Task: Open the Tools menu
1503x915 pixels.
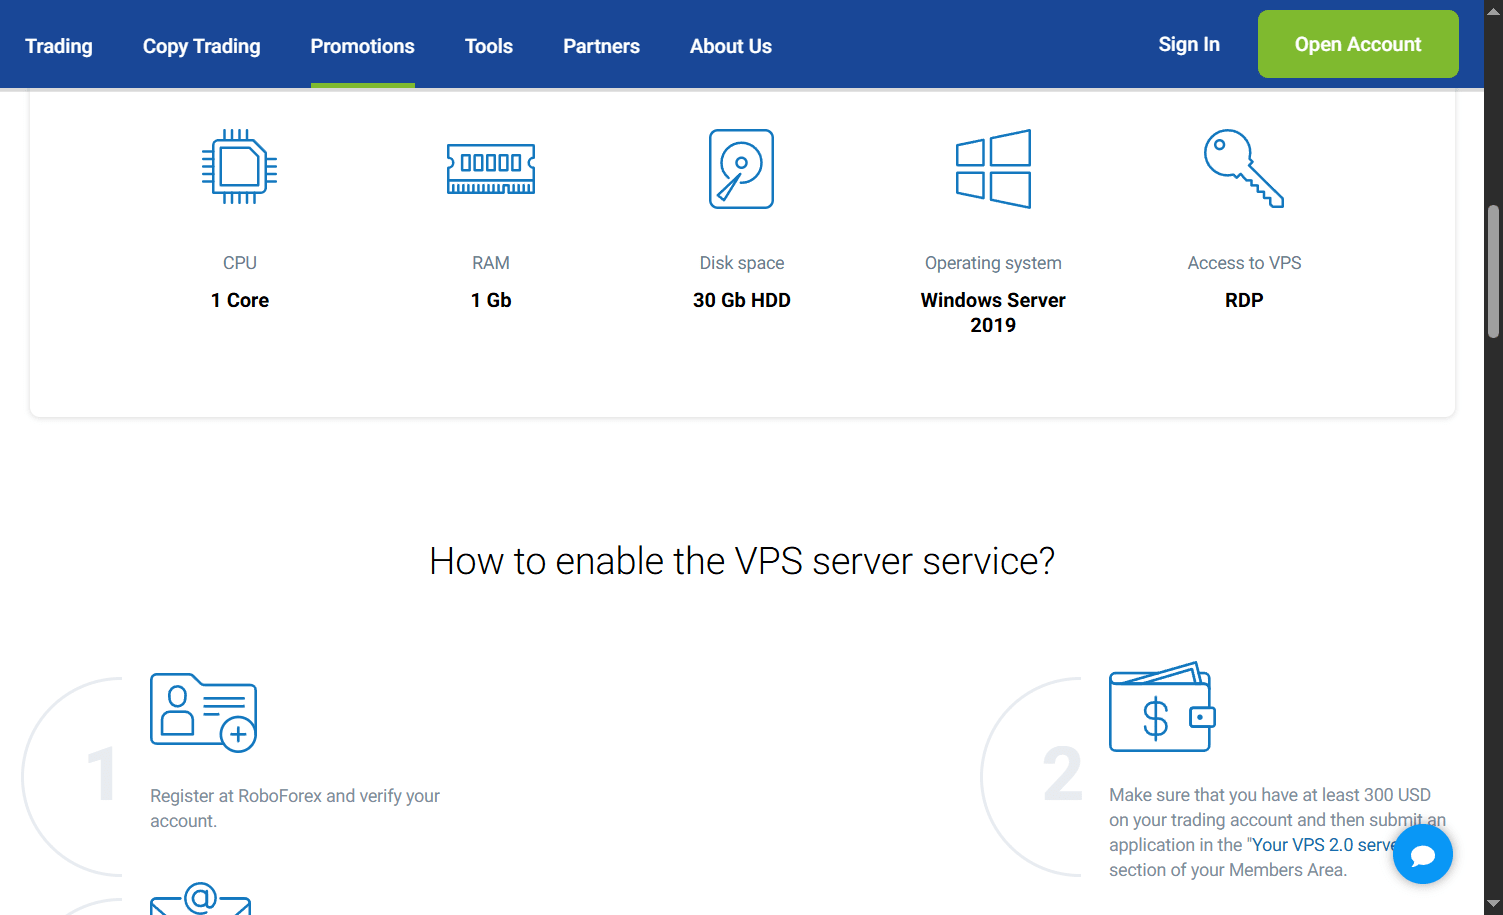Action: point(489,46)
